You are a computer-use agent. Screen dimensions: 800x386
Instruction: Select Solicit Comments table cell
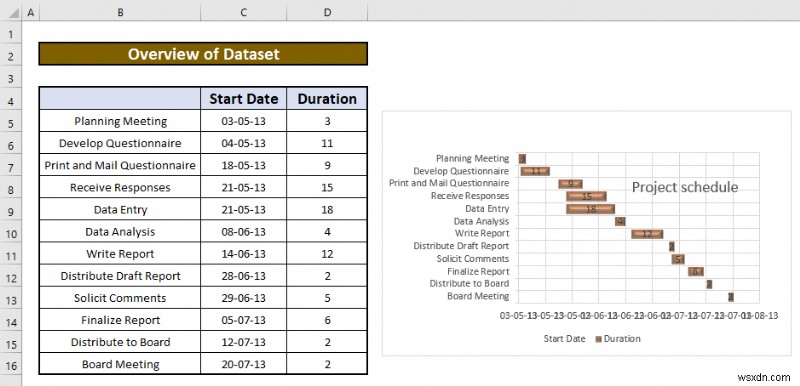[120, 298]
